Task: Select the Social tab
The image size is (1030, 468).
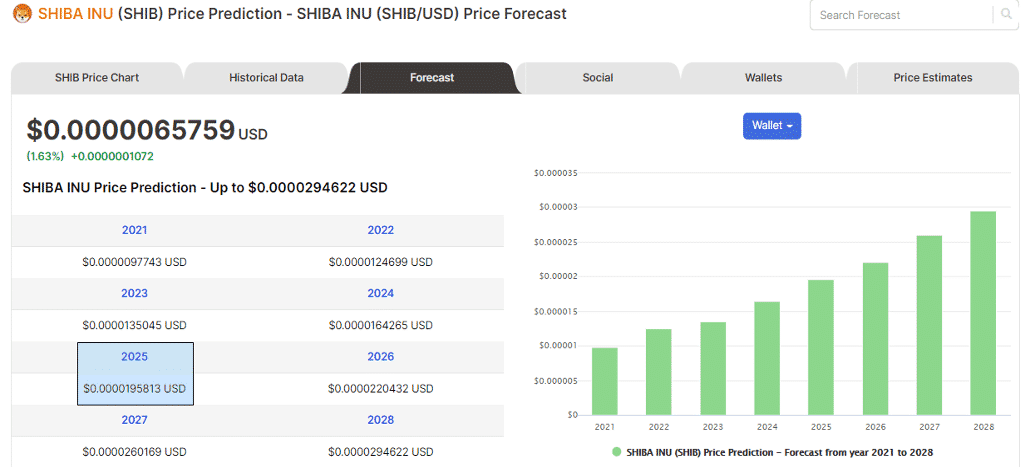Action: (598, 78)
